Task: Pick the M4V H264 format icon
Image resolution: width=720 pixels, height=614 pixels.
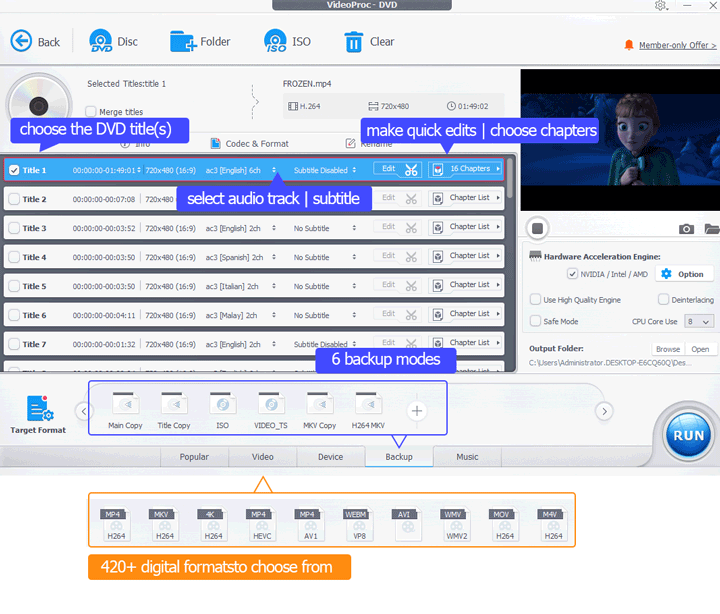Action: click(x=554, y=524)
